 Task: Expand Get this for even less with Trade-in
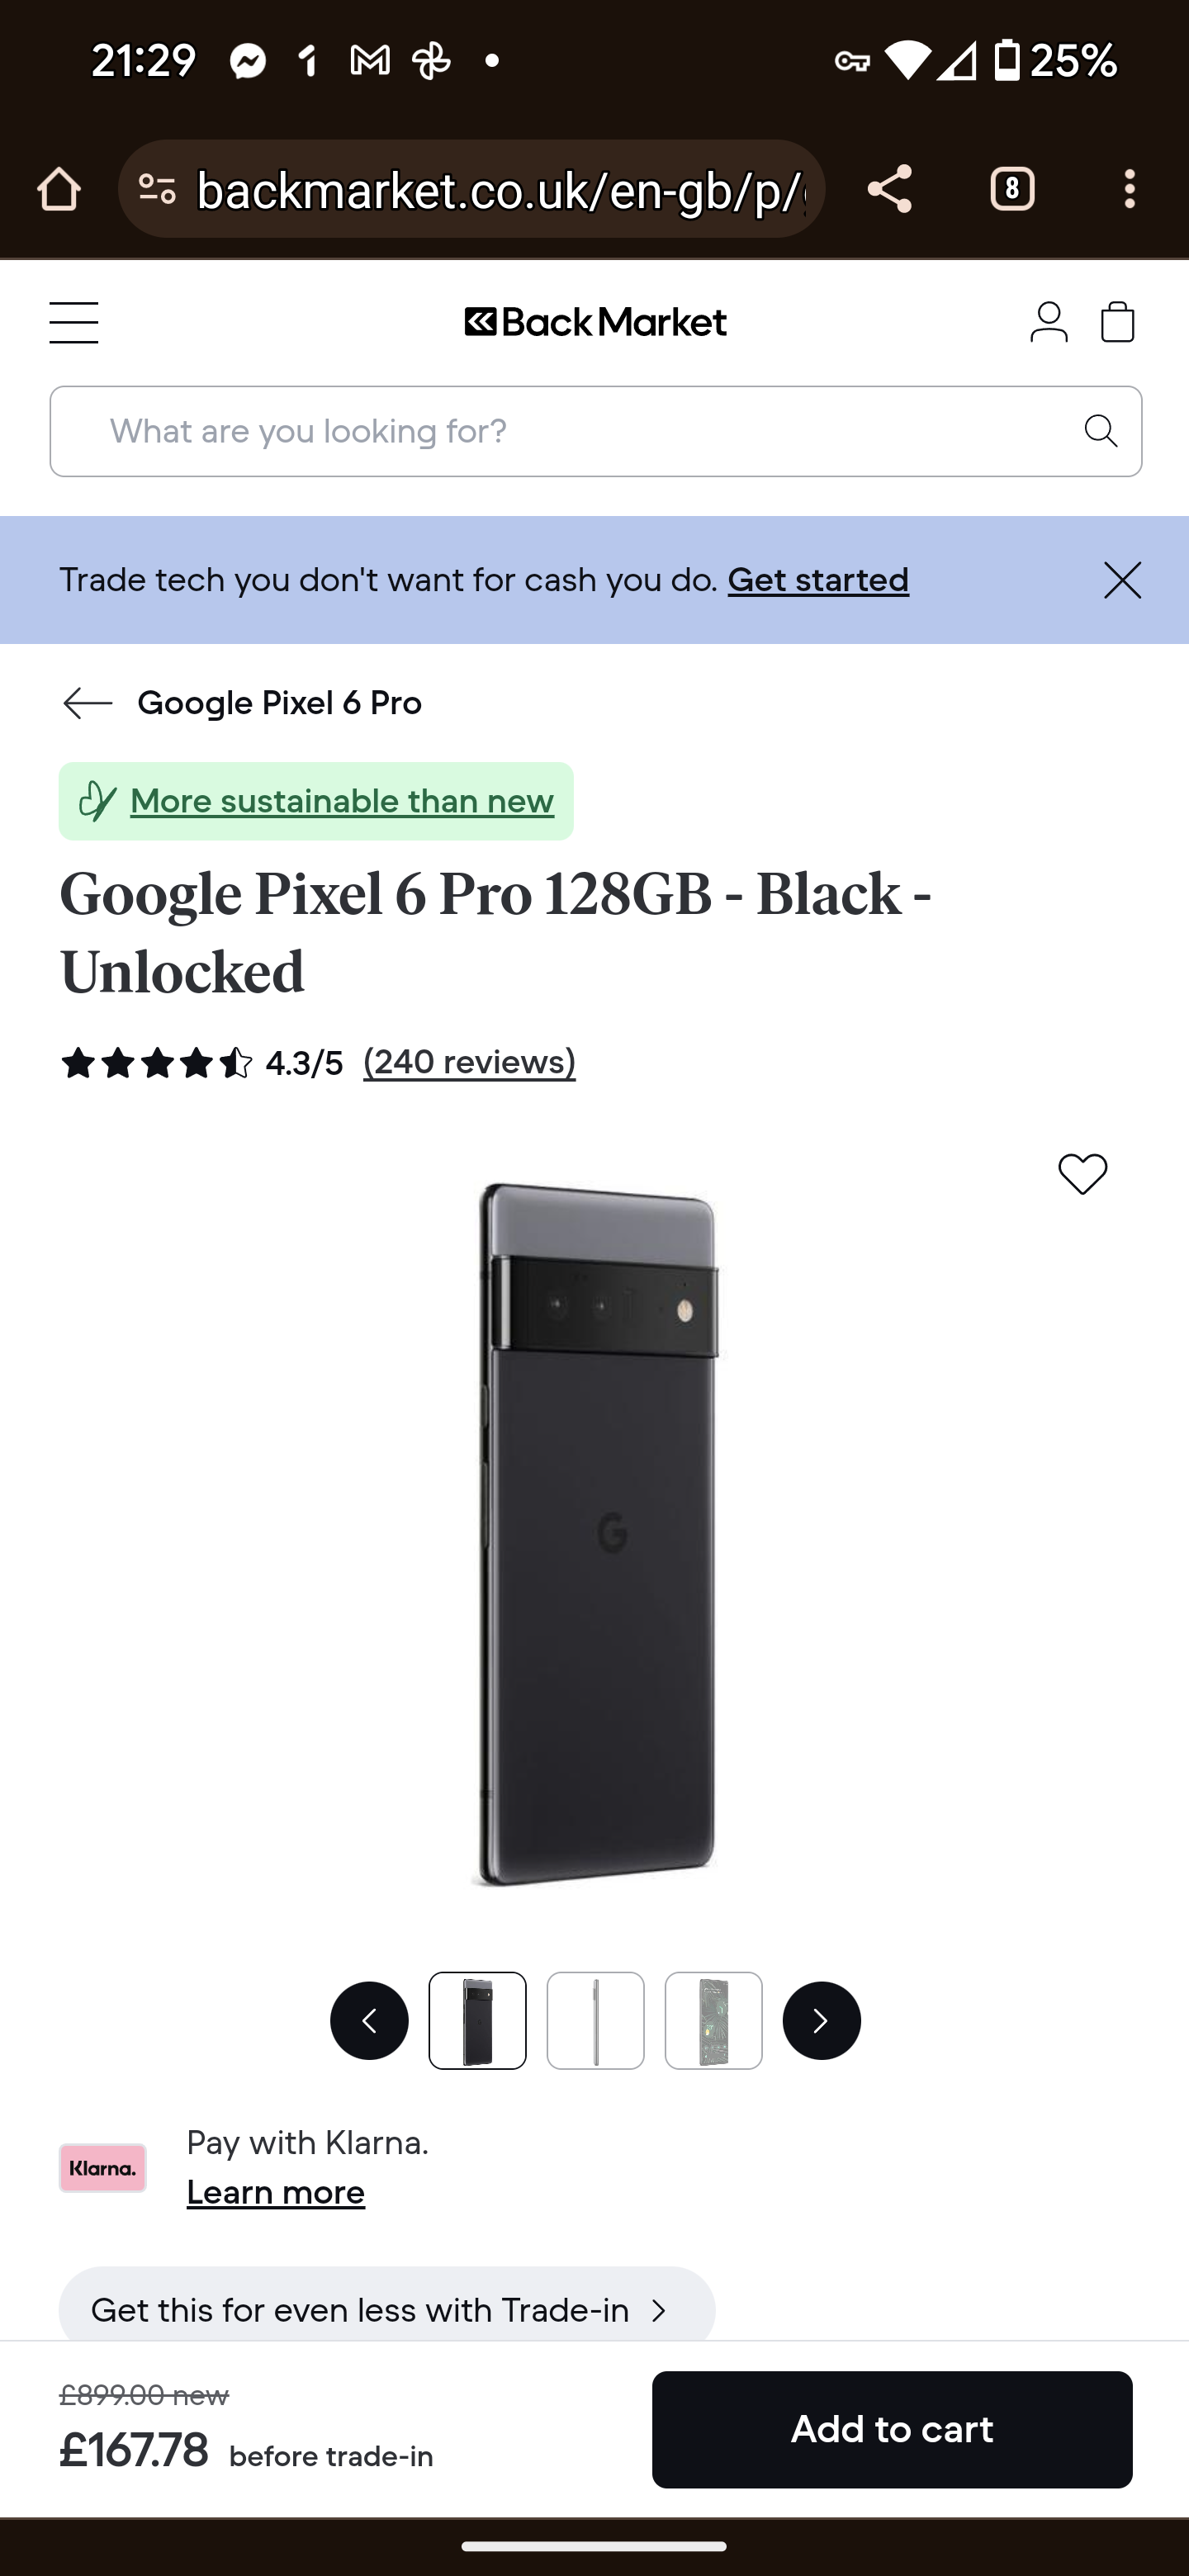click(387, 2310)
